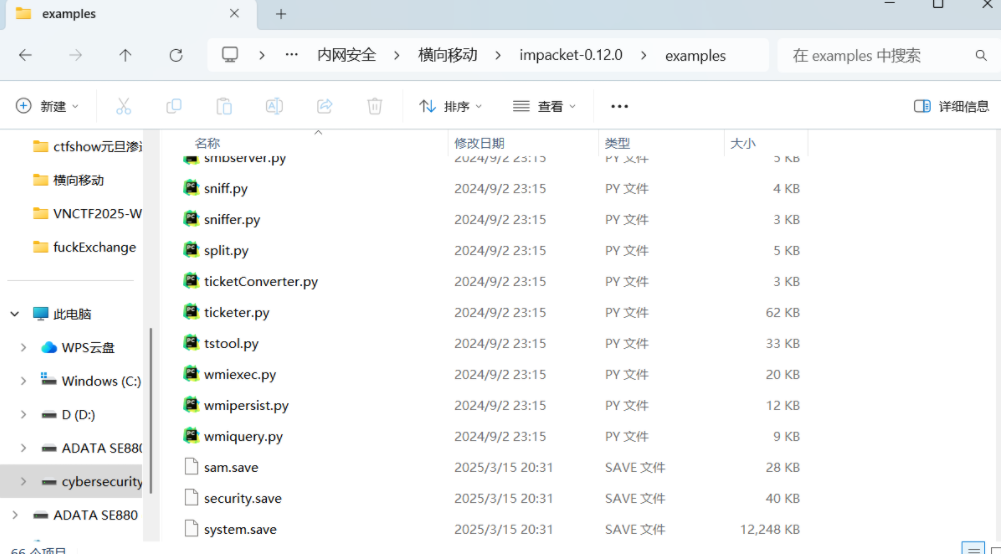
Task: Expand the last ADATA SE880 tree node
Action: 15,515
